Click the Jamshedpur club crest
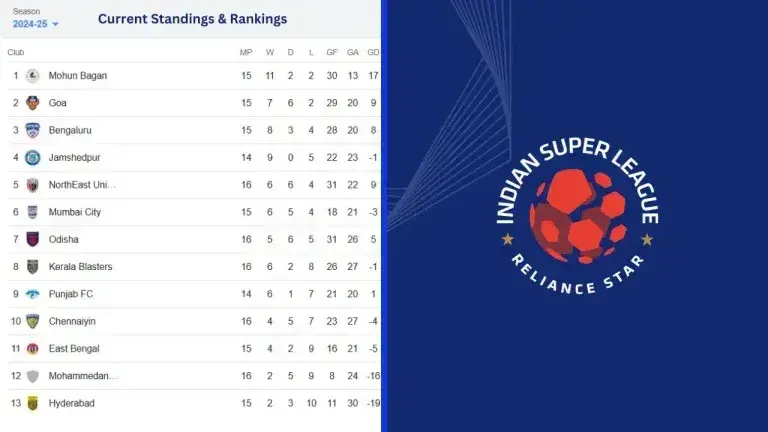Viewport: 768px width, 432px height. pos(33,157)
